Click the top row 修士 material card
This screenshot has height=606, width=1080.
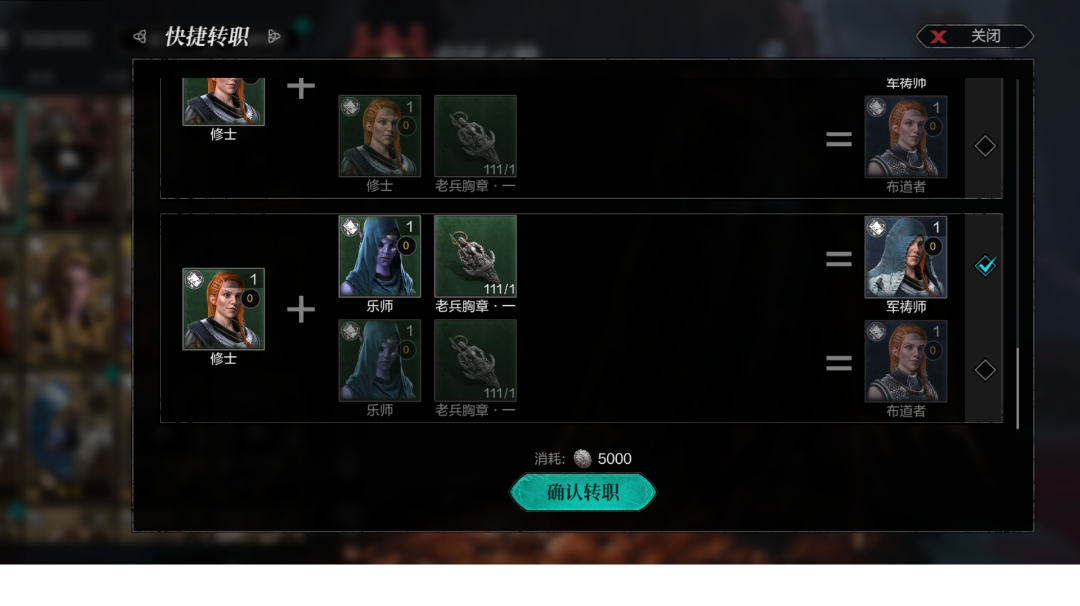coord(380,136)
